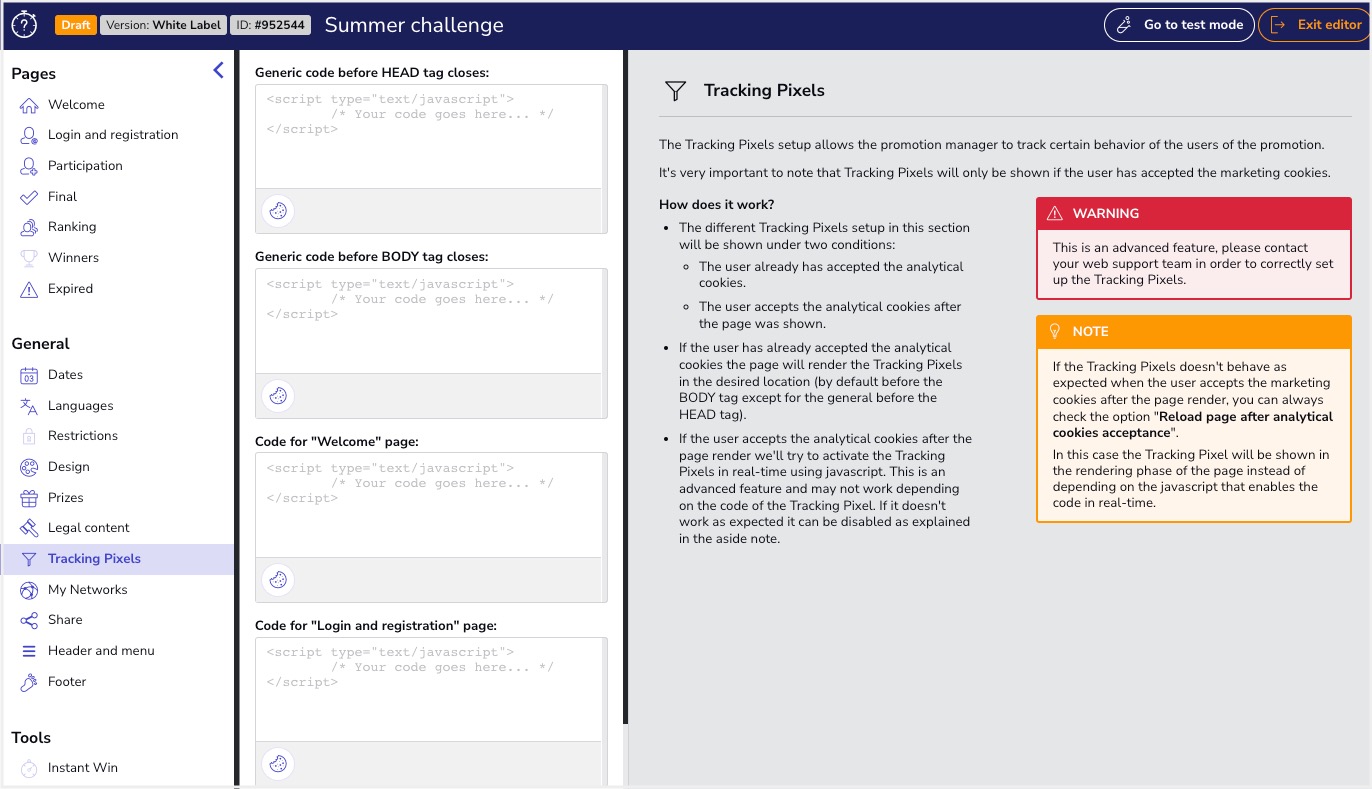Toggle cookie option under Welcome page code
Image resolution: width=1372 pixels, height=789 pixels.
click(278, 579)
